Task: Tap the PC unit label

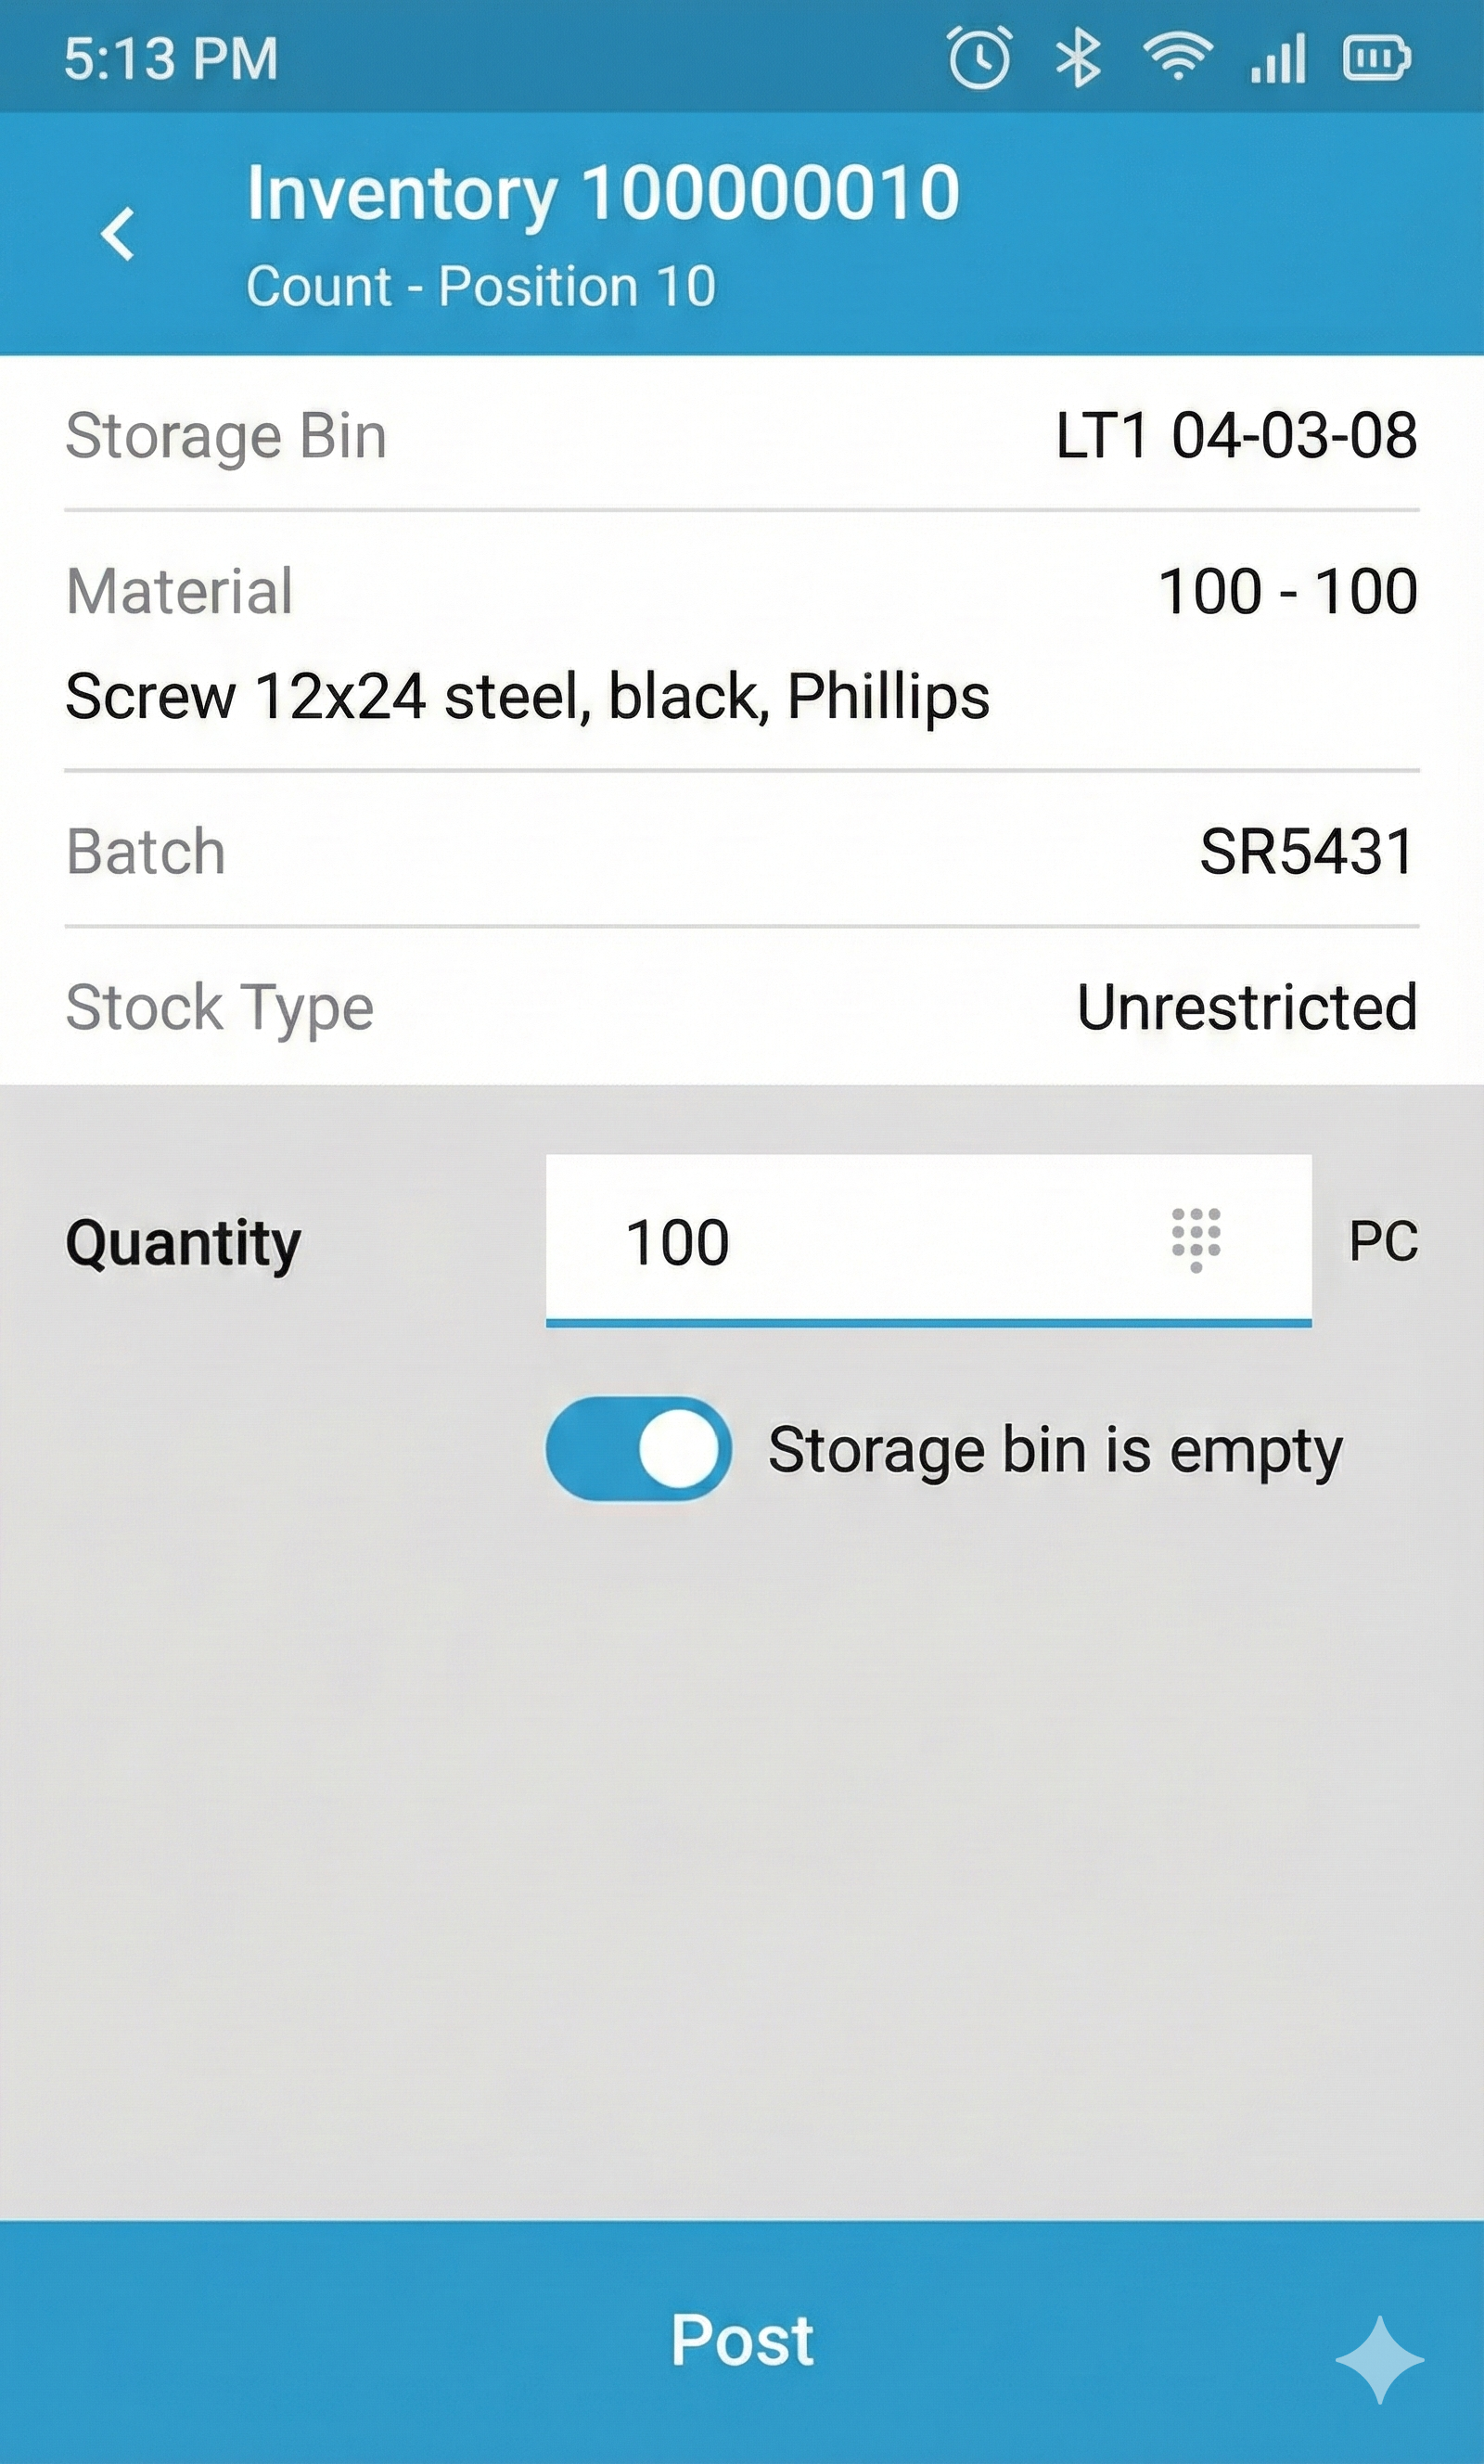Action: point(1382,1241)
